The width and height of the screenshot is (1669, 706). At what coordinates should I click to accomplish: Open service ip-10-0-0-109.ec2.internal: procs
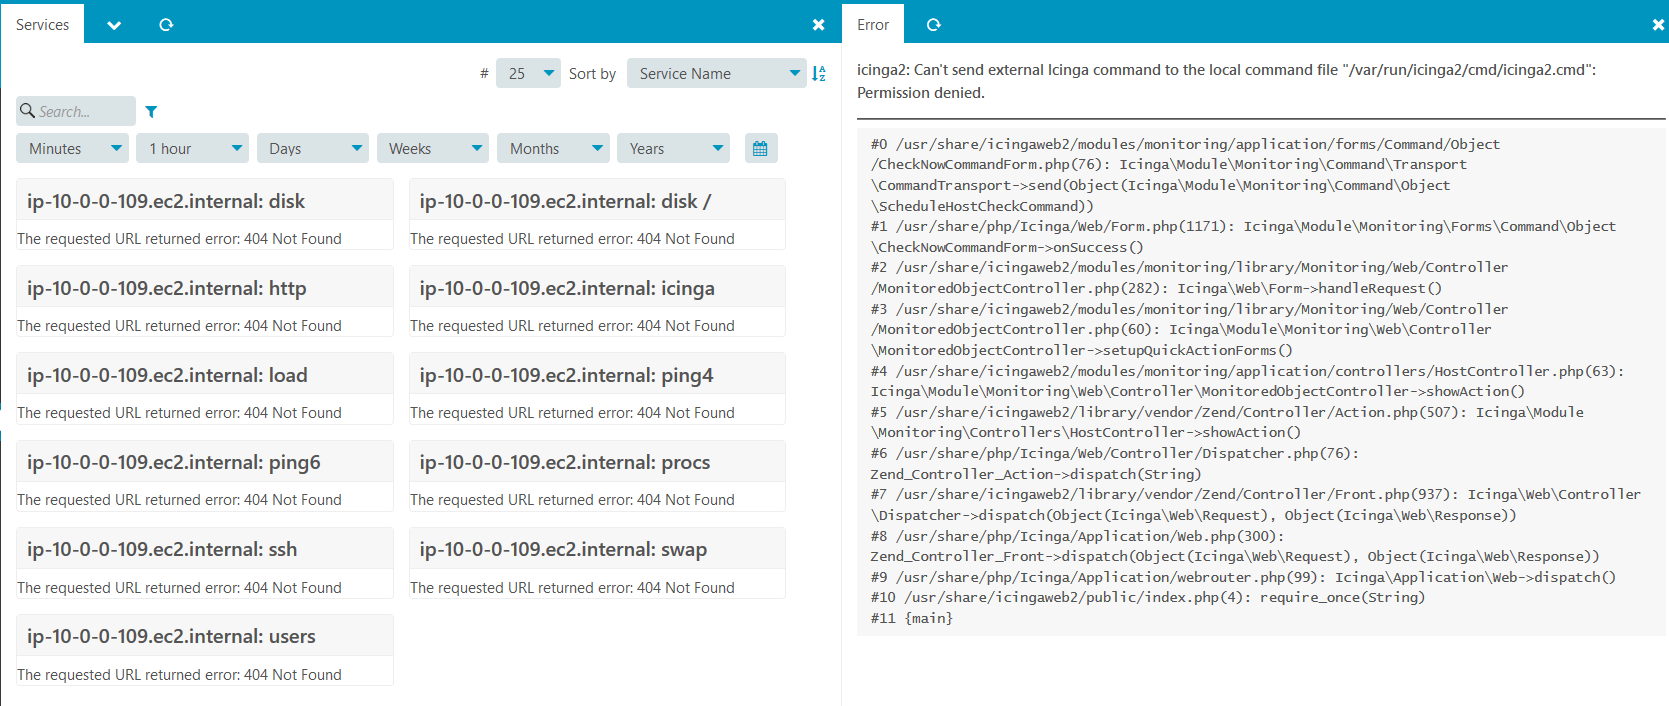pos(565,462)
